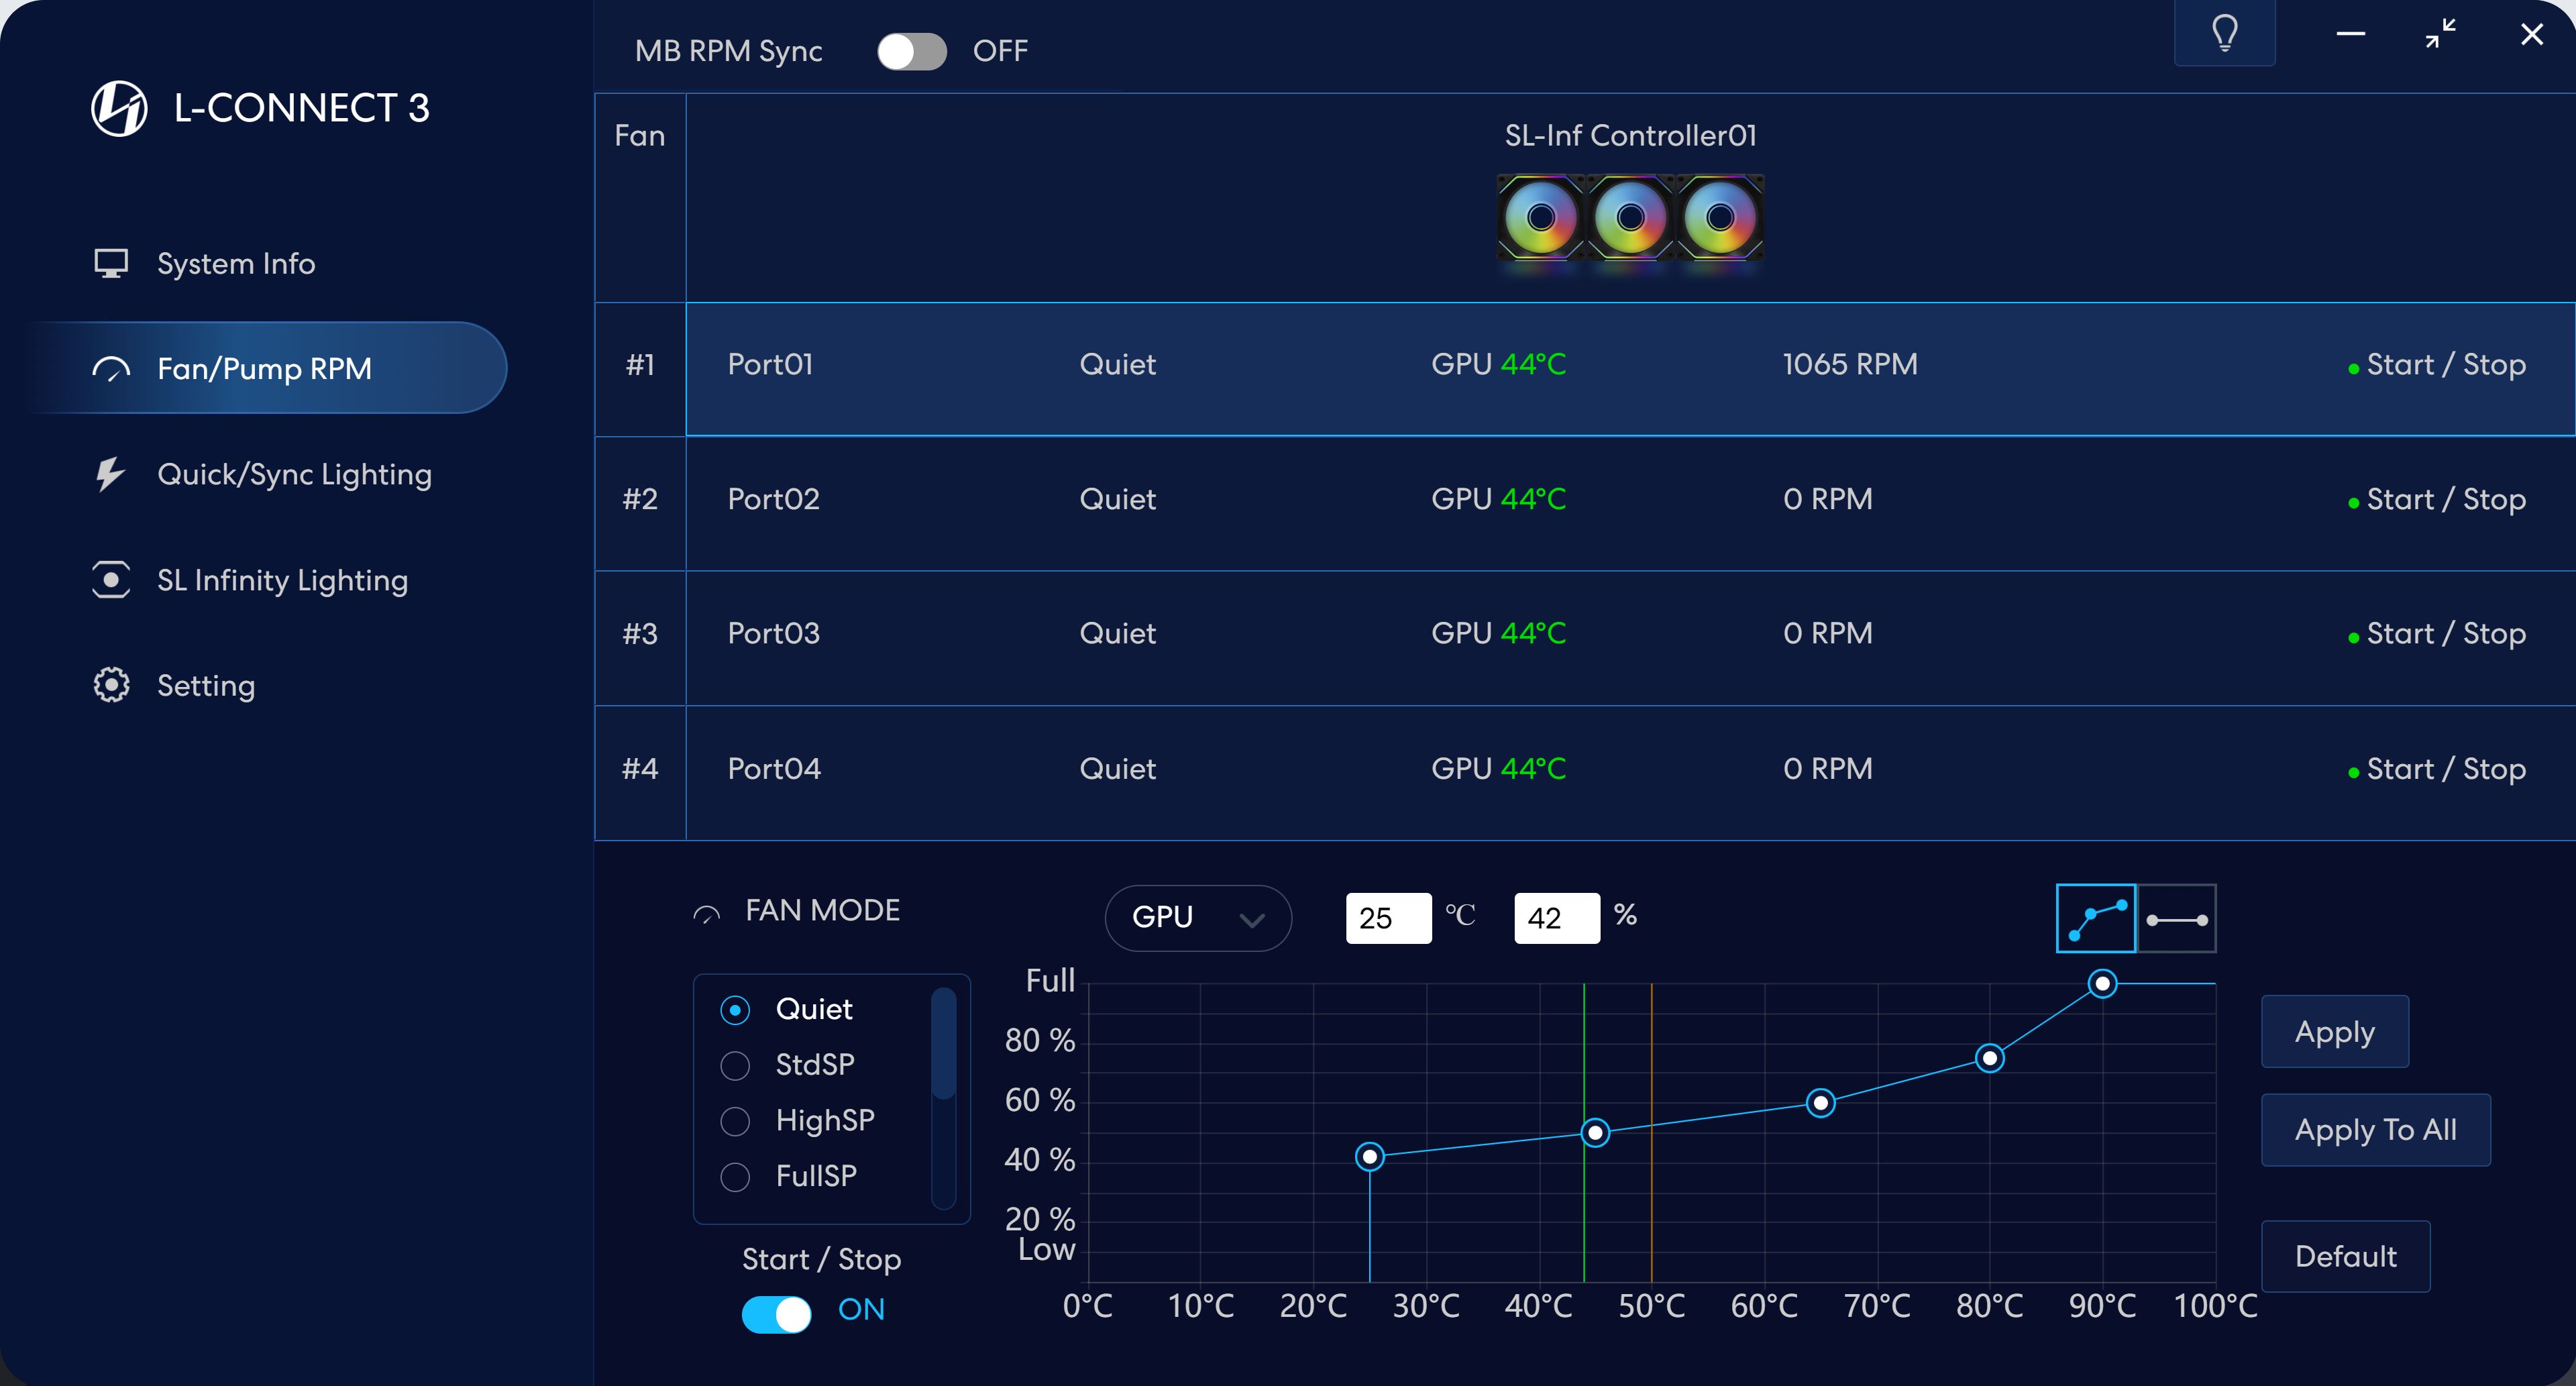Shrink the window with the compress arrows icon
The height and width of the screenshot is (1386, 2576).
[2441, 34]
